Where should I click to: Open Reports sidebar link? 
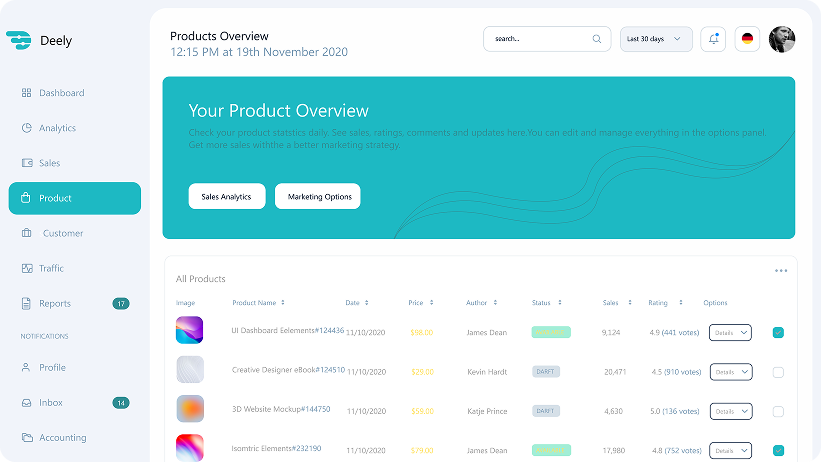[55, 303]
